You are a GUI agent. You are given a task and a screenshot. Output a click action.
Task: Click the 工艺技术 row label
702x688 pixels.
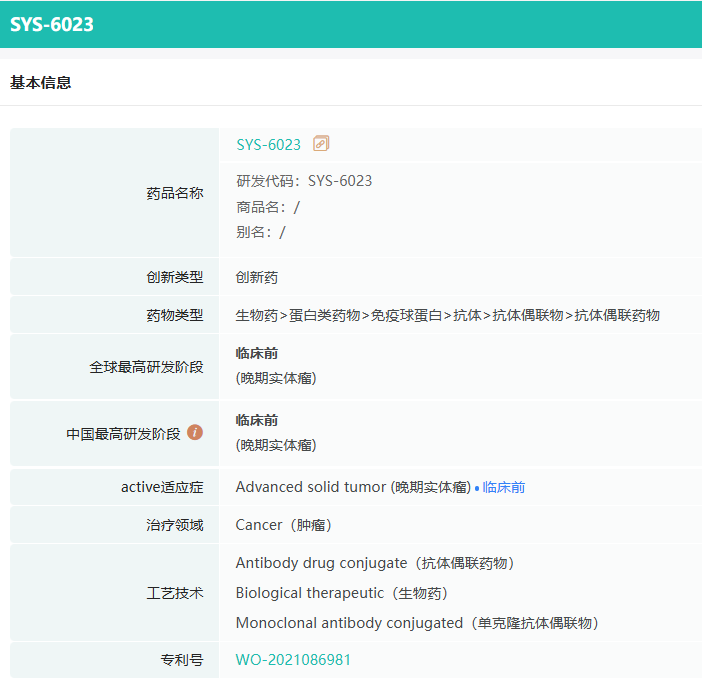175,593
